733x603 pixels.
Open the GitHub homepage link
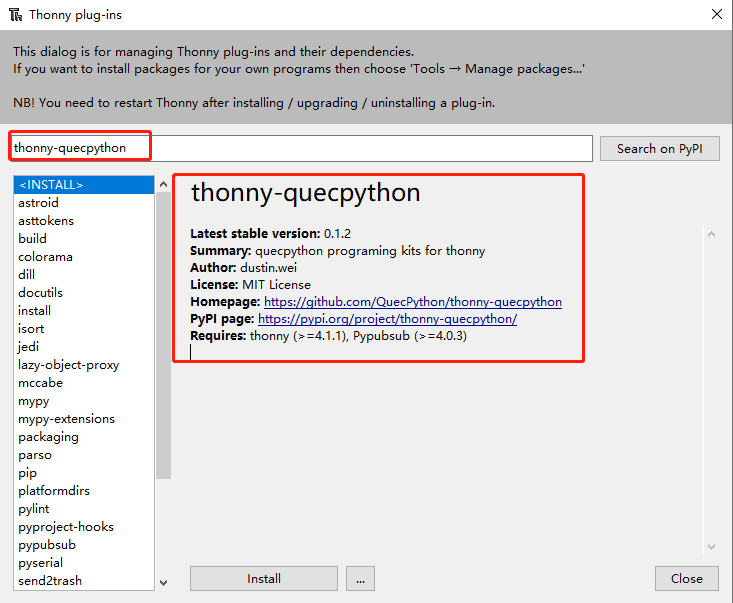pos(413,302)
